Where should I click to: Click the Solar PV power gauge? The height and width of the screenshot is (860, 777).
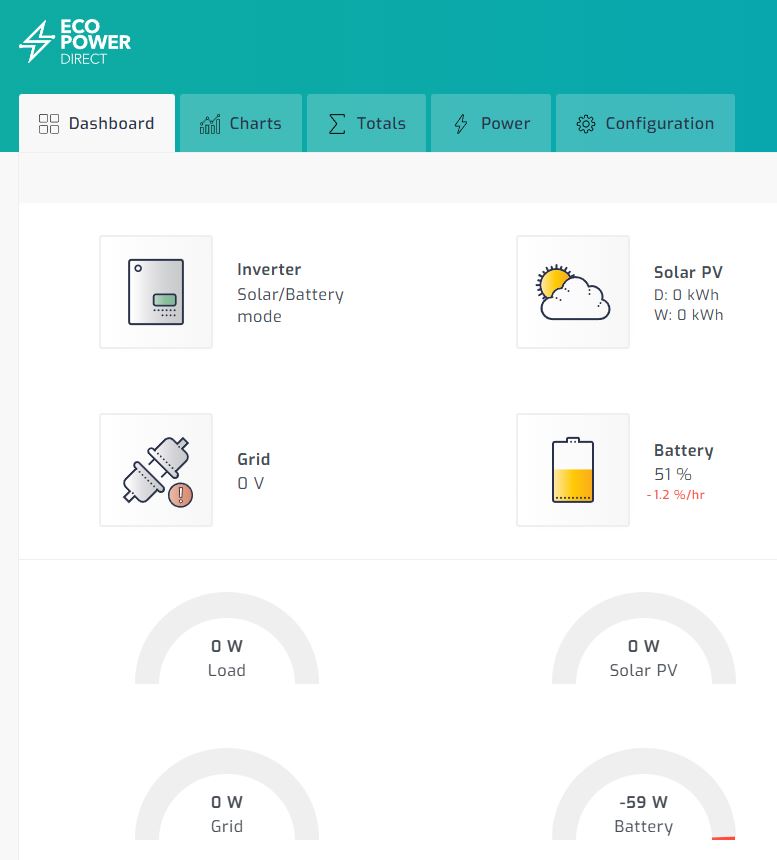coord(644,638)
